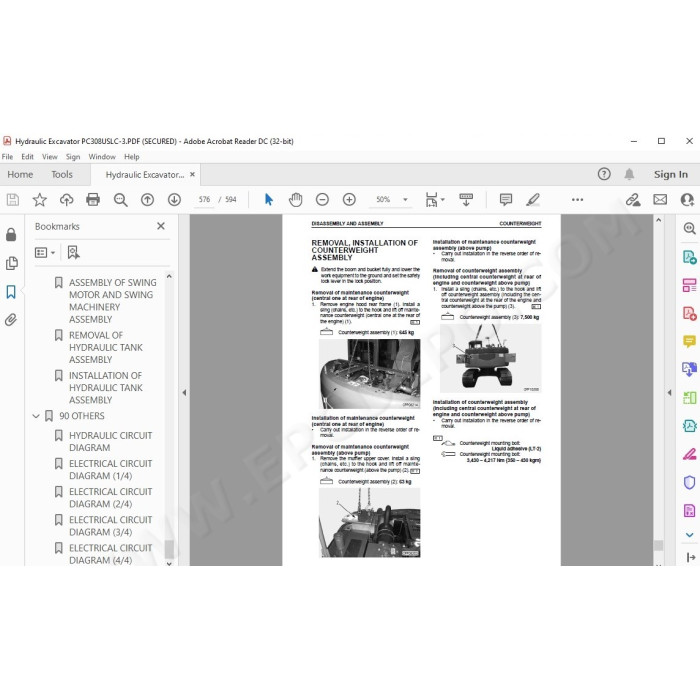Open the Help menu

click(132, 157)
